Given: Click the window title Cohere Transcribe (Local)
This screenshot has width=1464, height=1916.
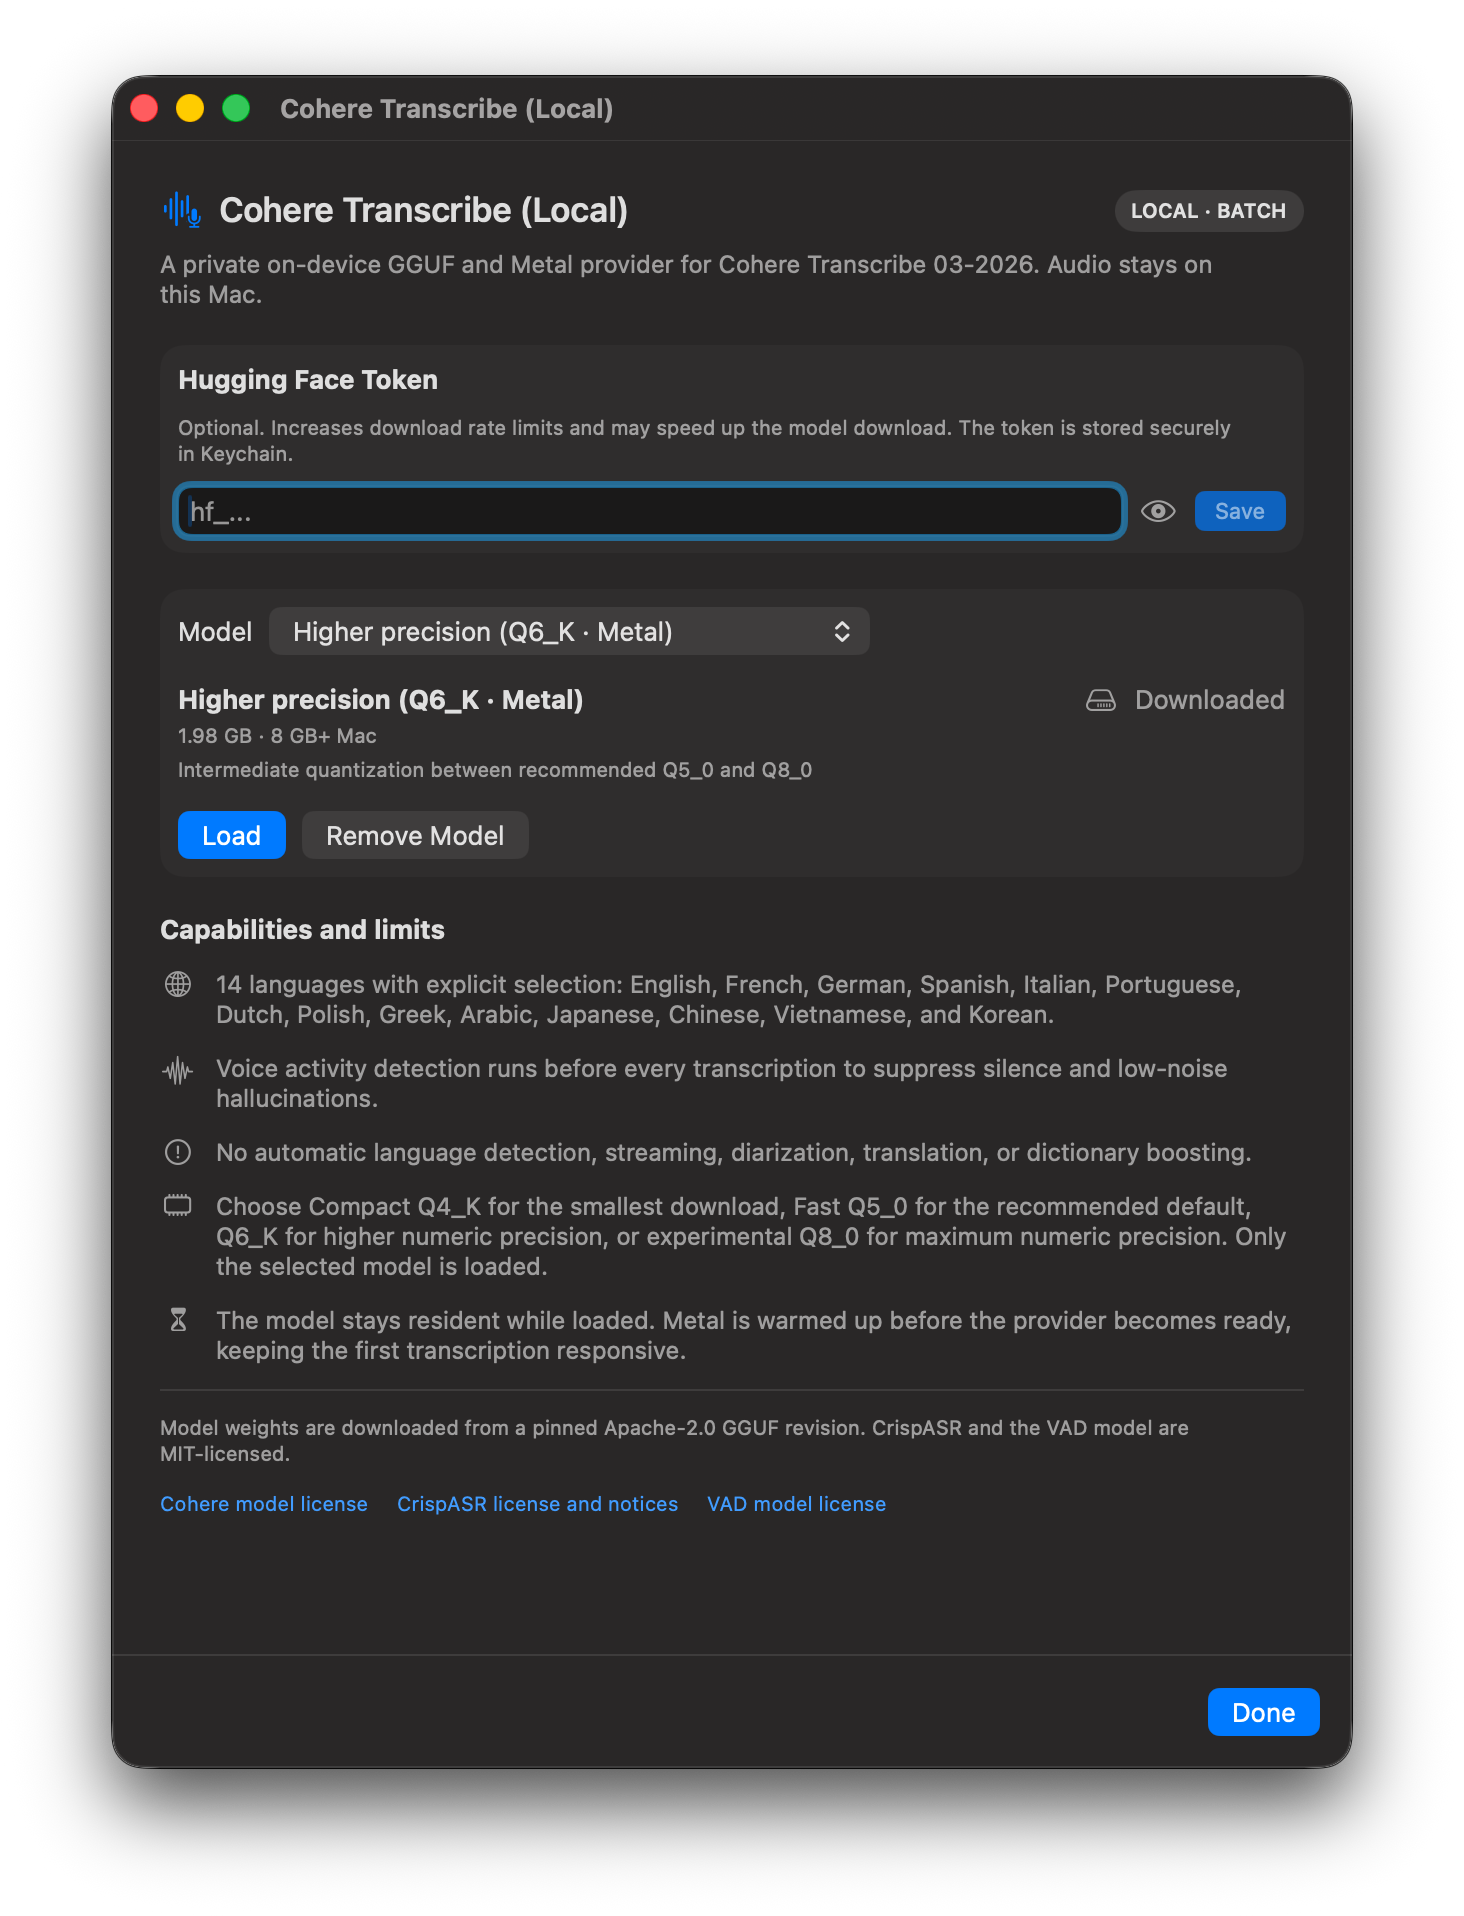Looking at the screenshot, I should [x=446, y=109].
